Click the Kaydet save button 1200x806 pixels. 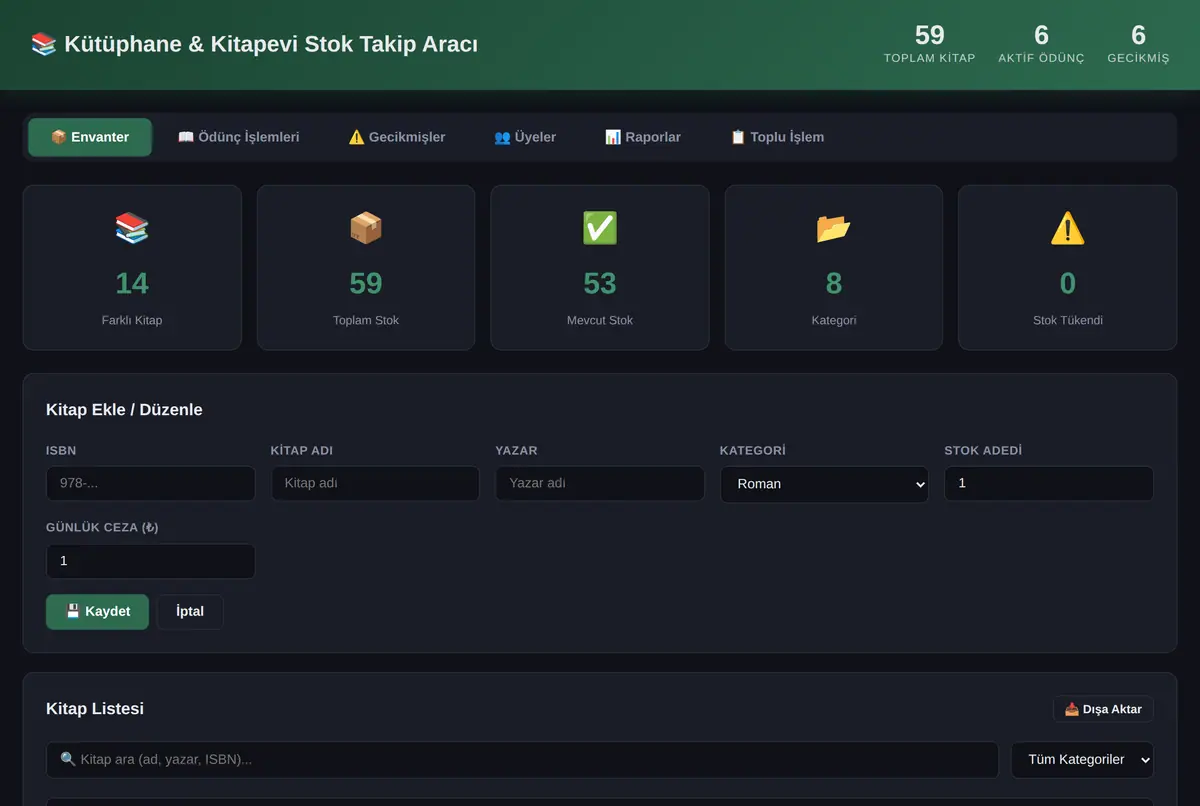[x=97, y=612]
